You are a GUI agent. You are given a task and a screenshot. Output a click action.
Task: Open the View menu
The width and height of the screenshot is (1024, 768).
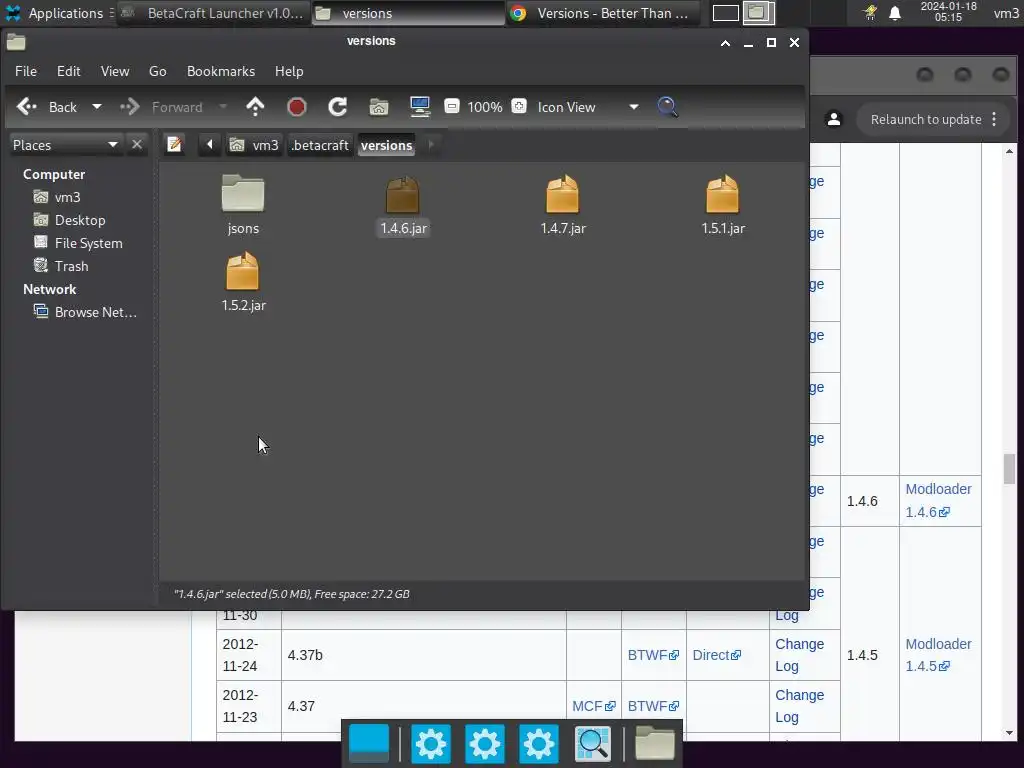[115, 71]
